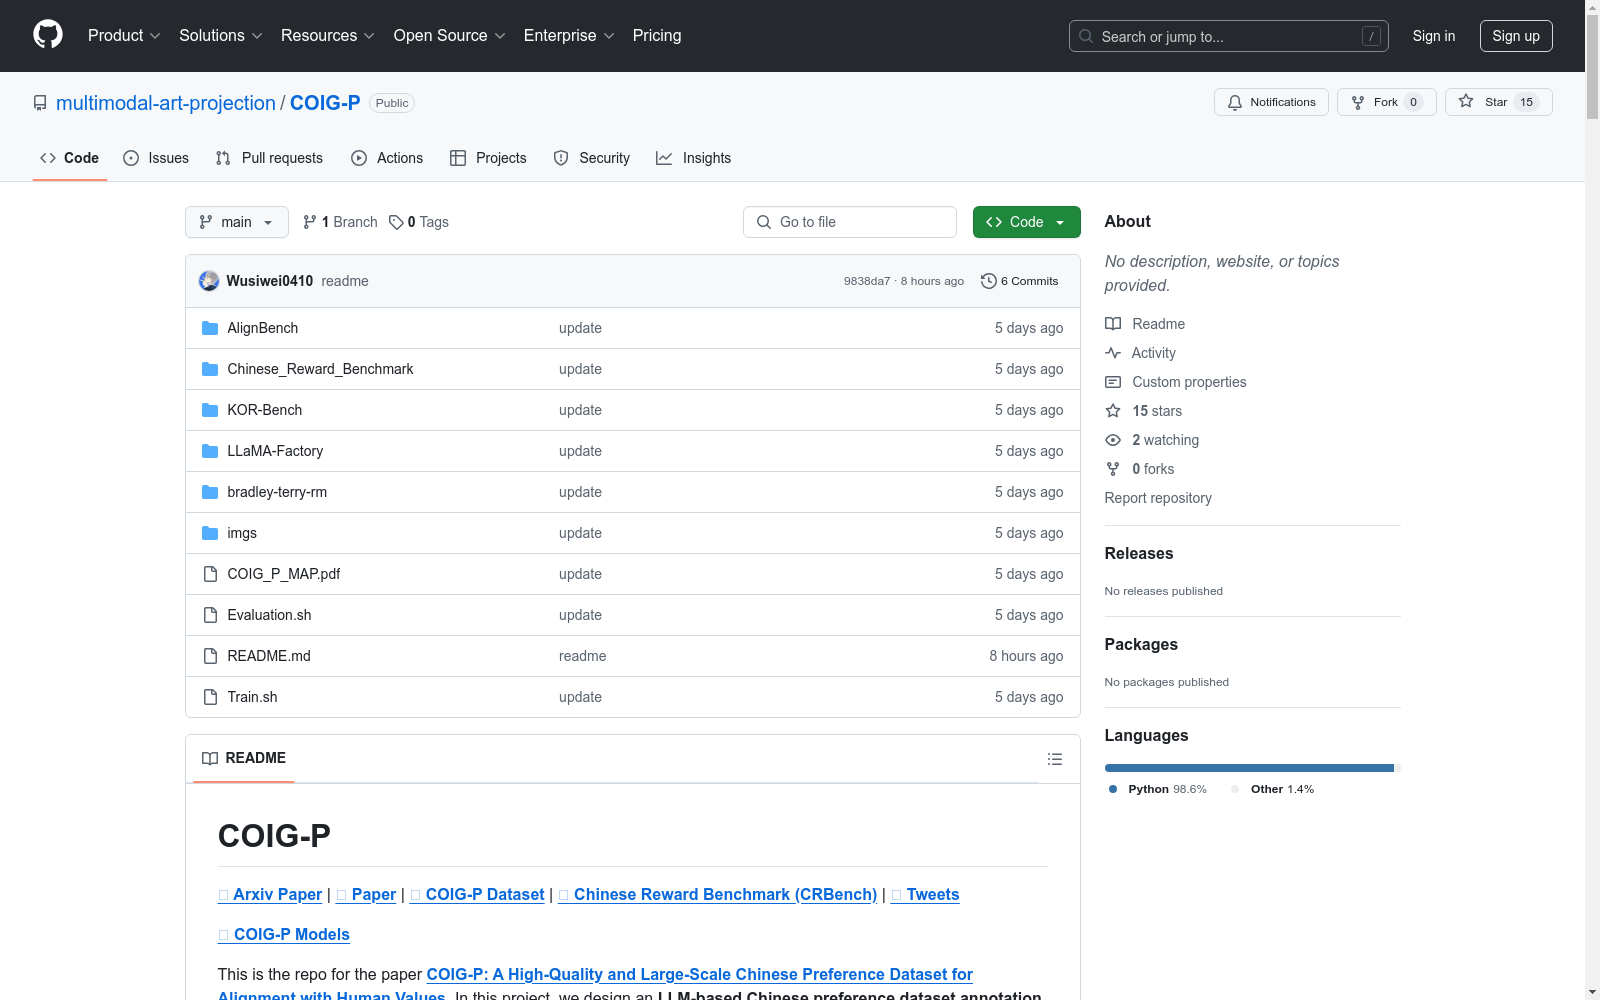Click the pulse icon next to Activity

pos(1113,353)
